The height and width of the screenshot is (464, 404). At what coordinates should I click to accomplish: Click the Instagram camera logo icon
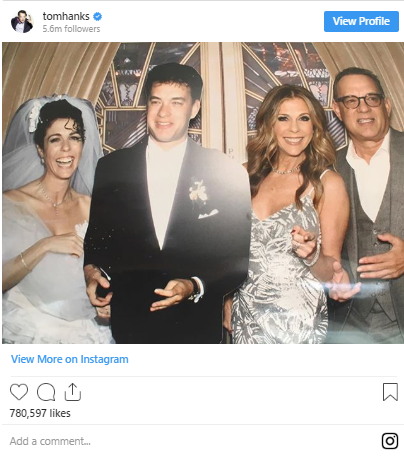coord(390,441)
